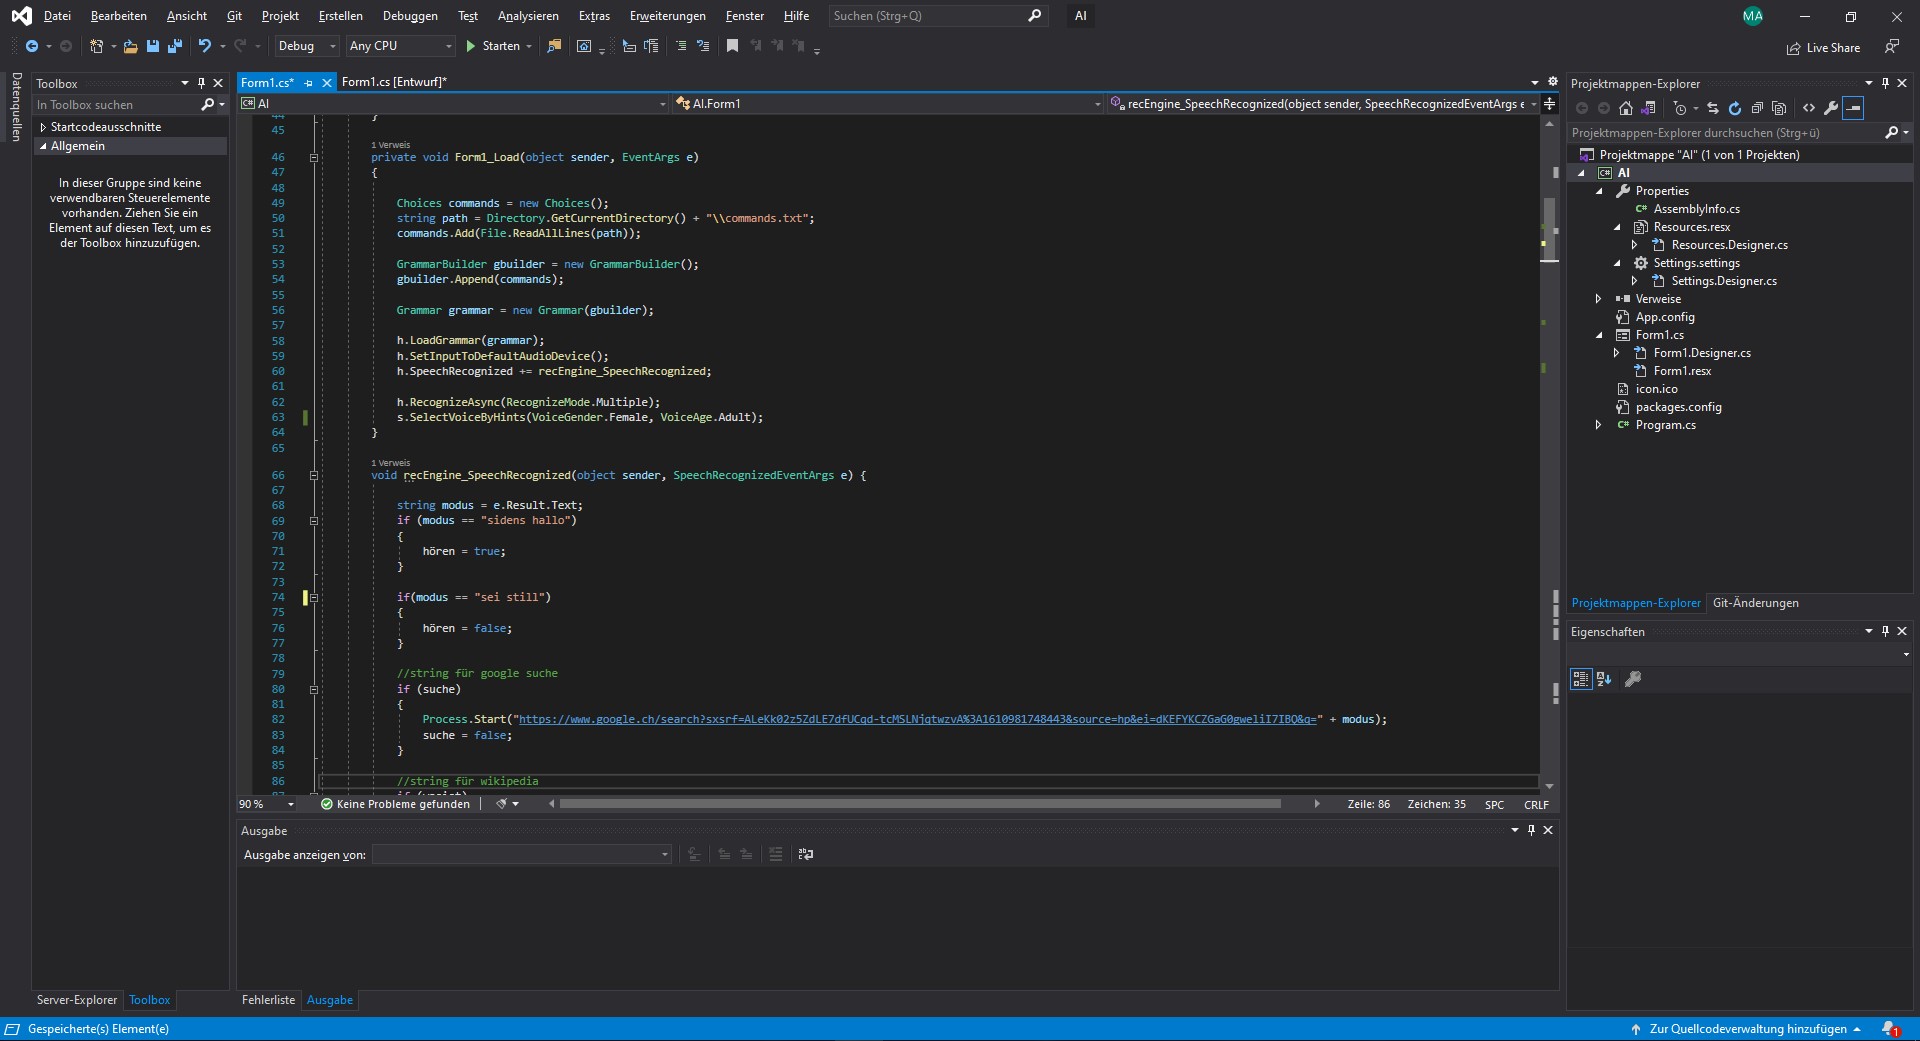This screenshot has height=1041, width=1920.
Task: Click the Undo arrow icon
Action: click(x=204, y=46)
